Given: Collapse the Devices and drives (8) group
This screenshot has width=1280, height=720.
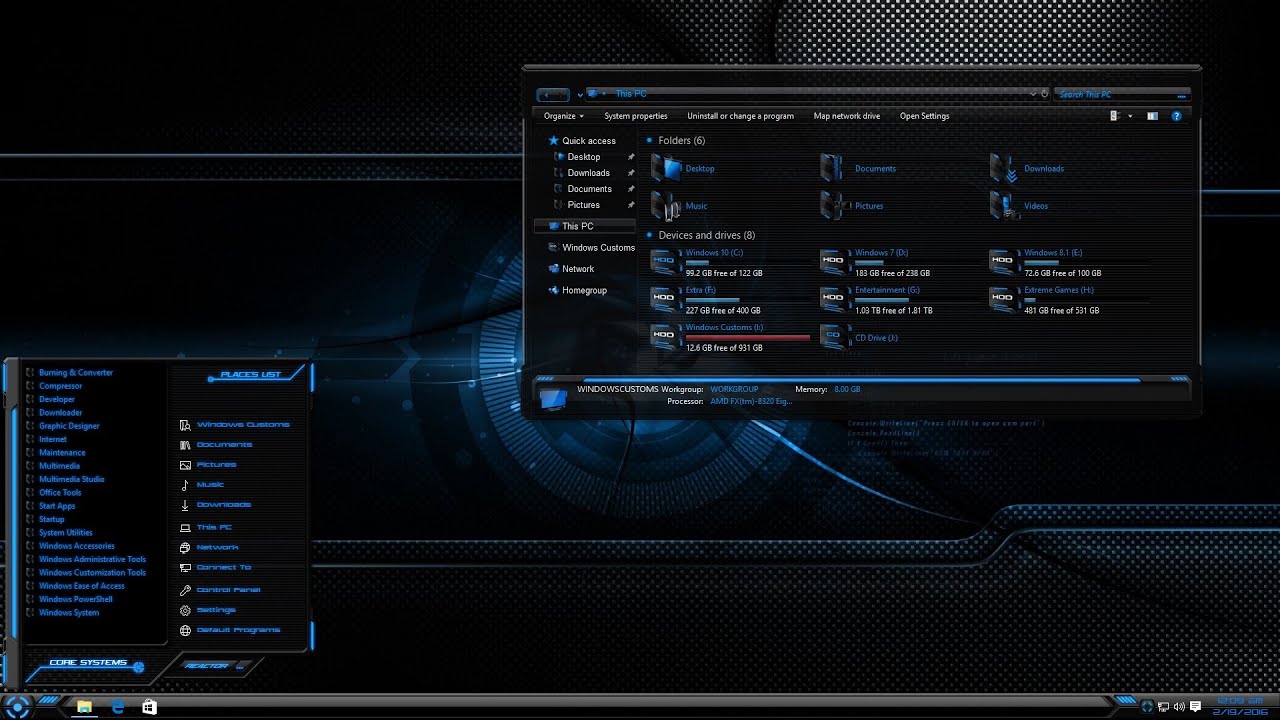Looking at the screenshot, I should 650,236.
